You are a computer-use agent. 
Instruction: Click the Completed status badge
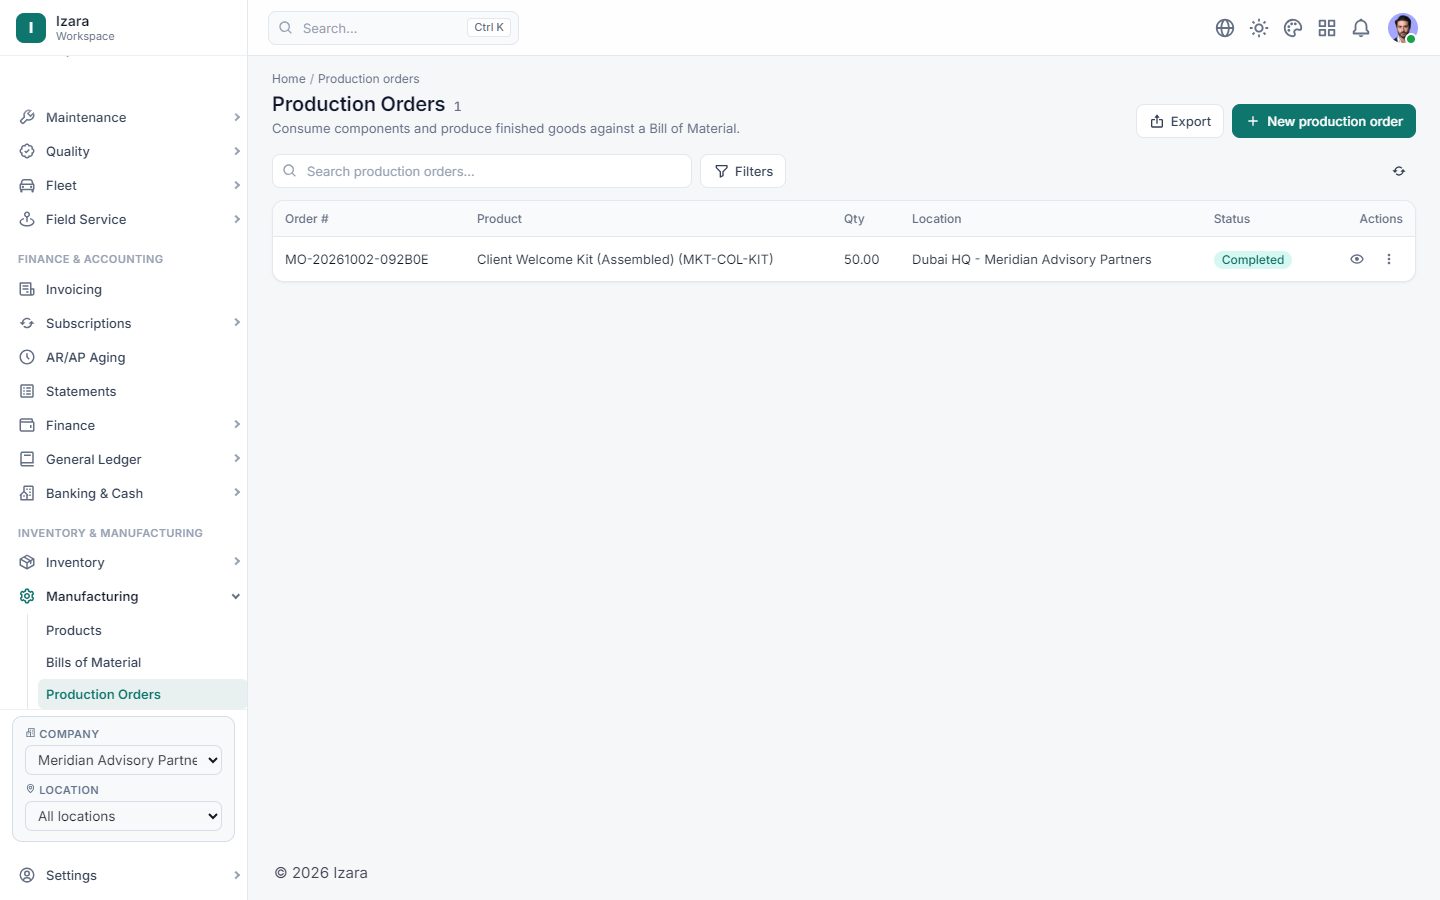(1253, 259)
